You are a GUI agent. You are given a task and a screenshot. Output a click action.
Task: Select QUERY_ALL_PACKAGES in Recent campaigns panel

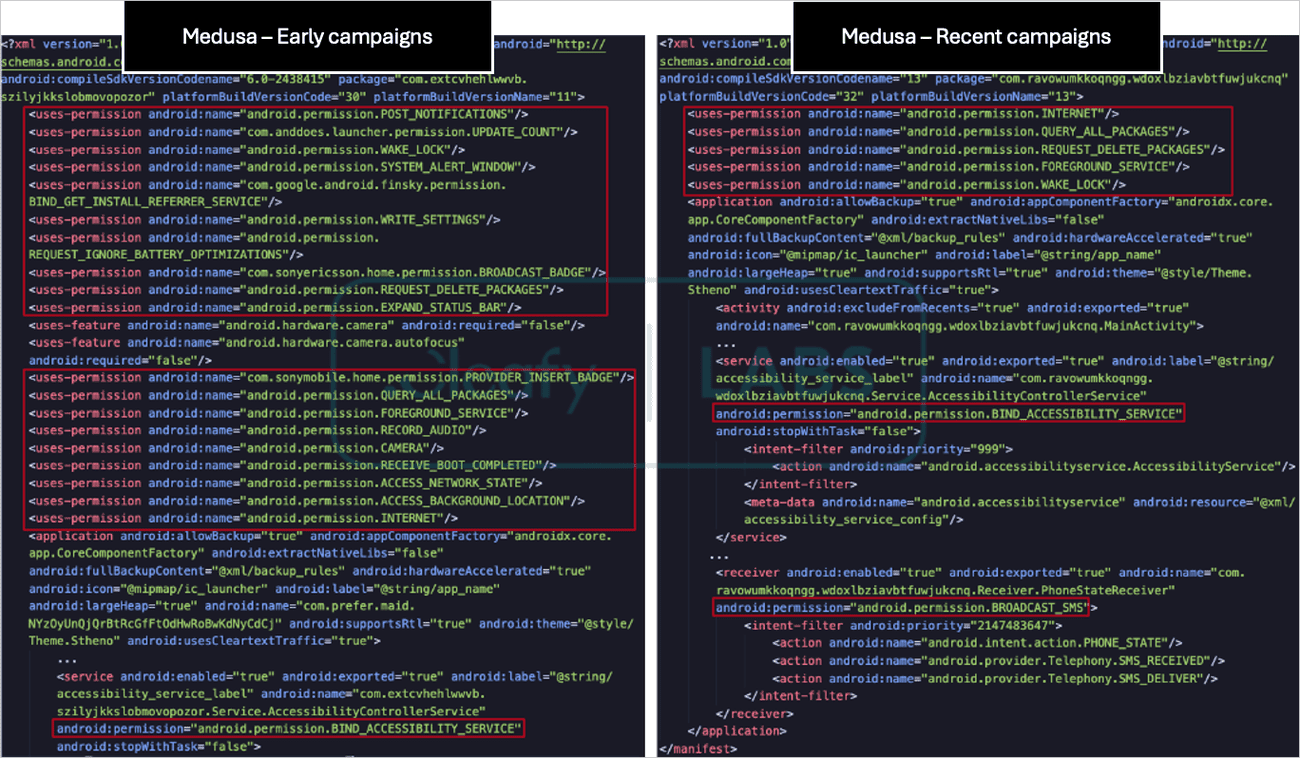tap(937, 132)
